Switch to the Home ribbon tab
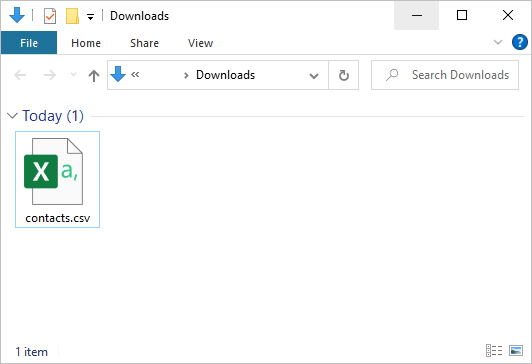Screen dimensions: 532x364 click(x=86, y=43)
